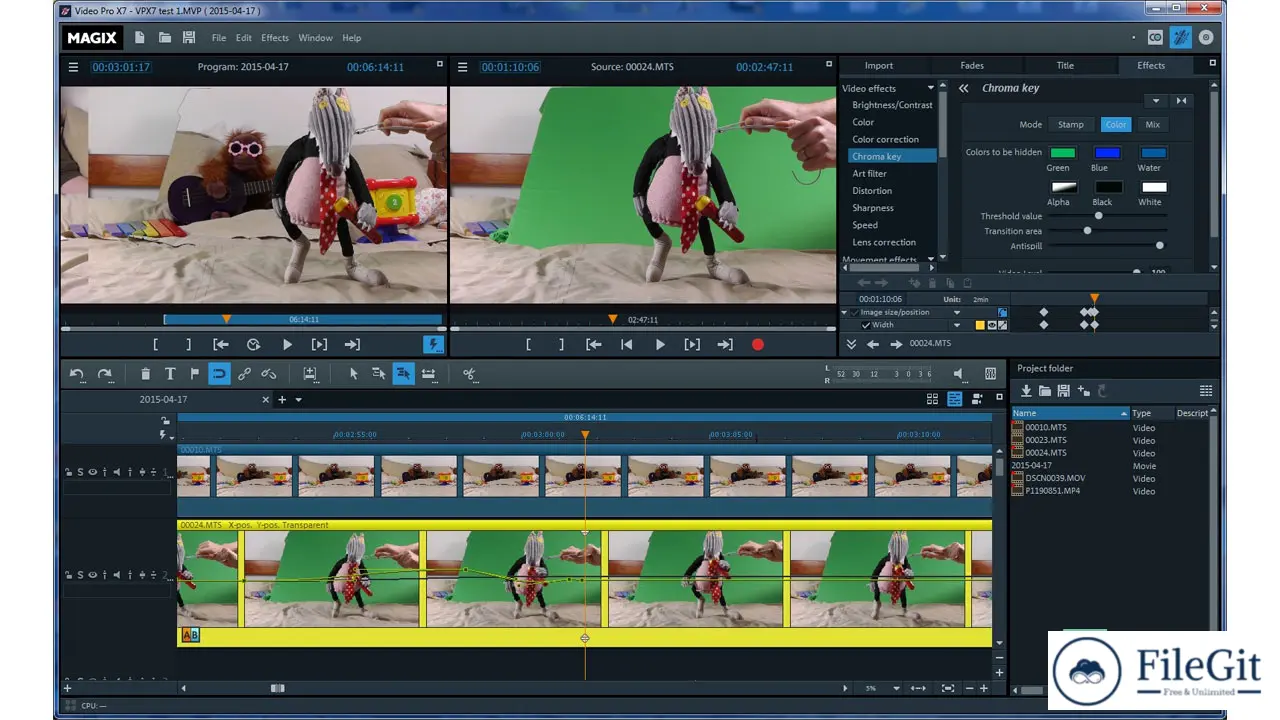Go back with the double-arrow beside Chroma key

coord(964,88)
